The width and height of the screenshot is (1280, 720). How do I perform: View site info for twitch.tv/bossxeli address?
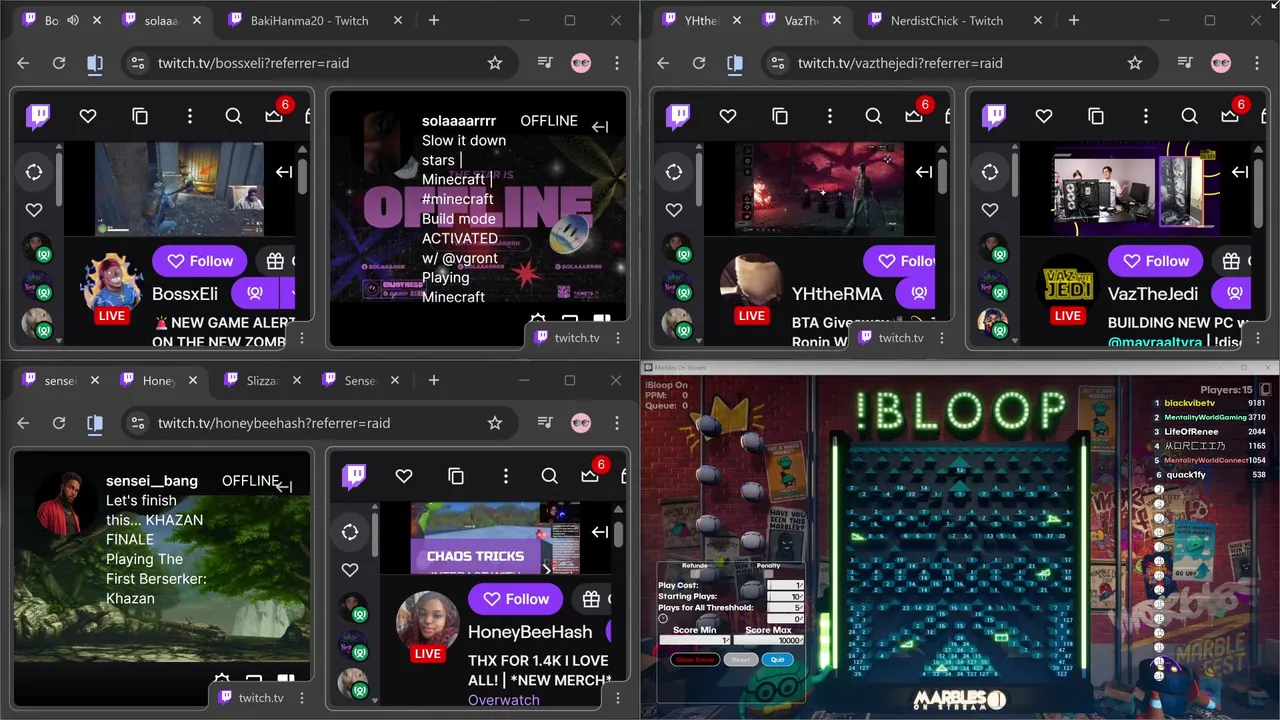click(137, 63)
